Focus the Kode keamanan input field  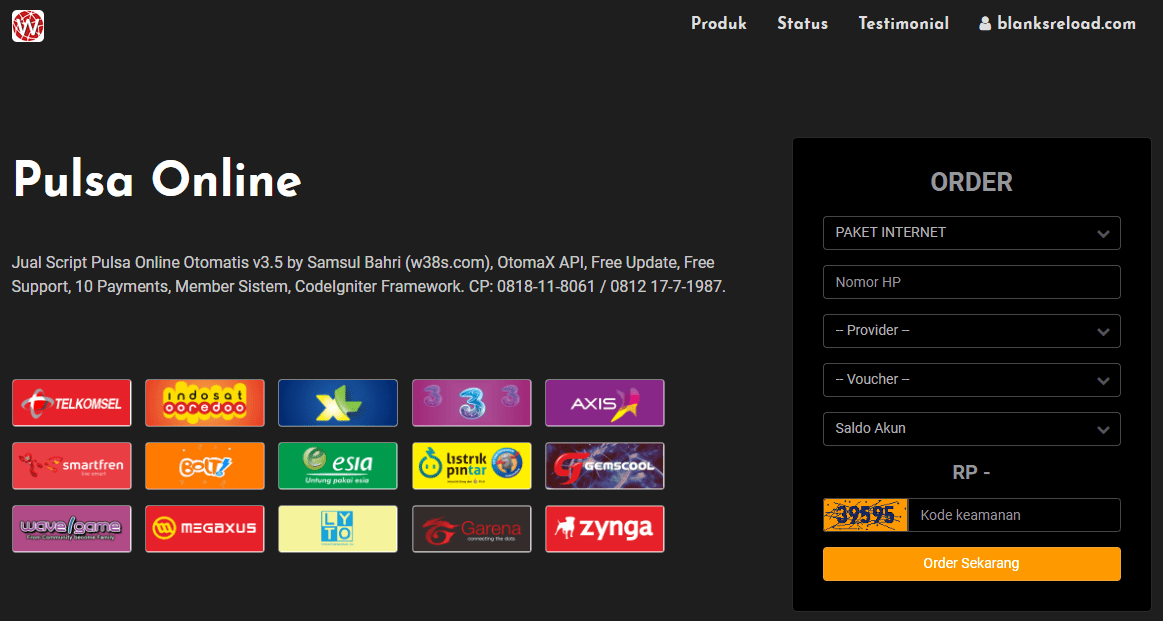pos(1014,515)
